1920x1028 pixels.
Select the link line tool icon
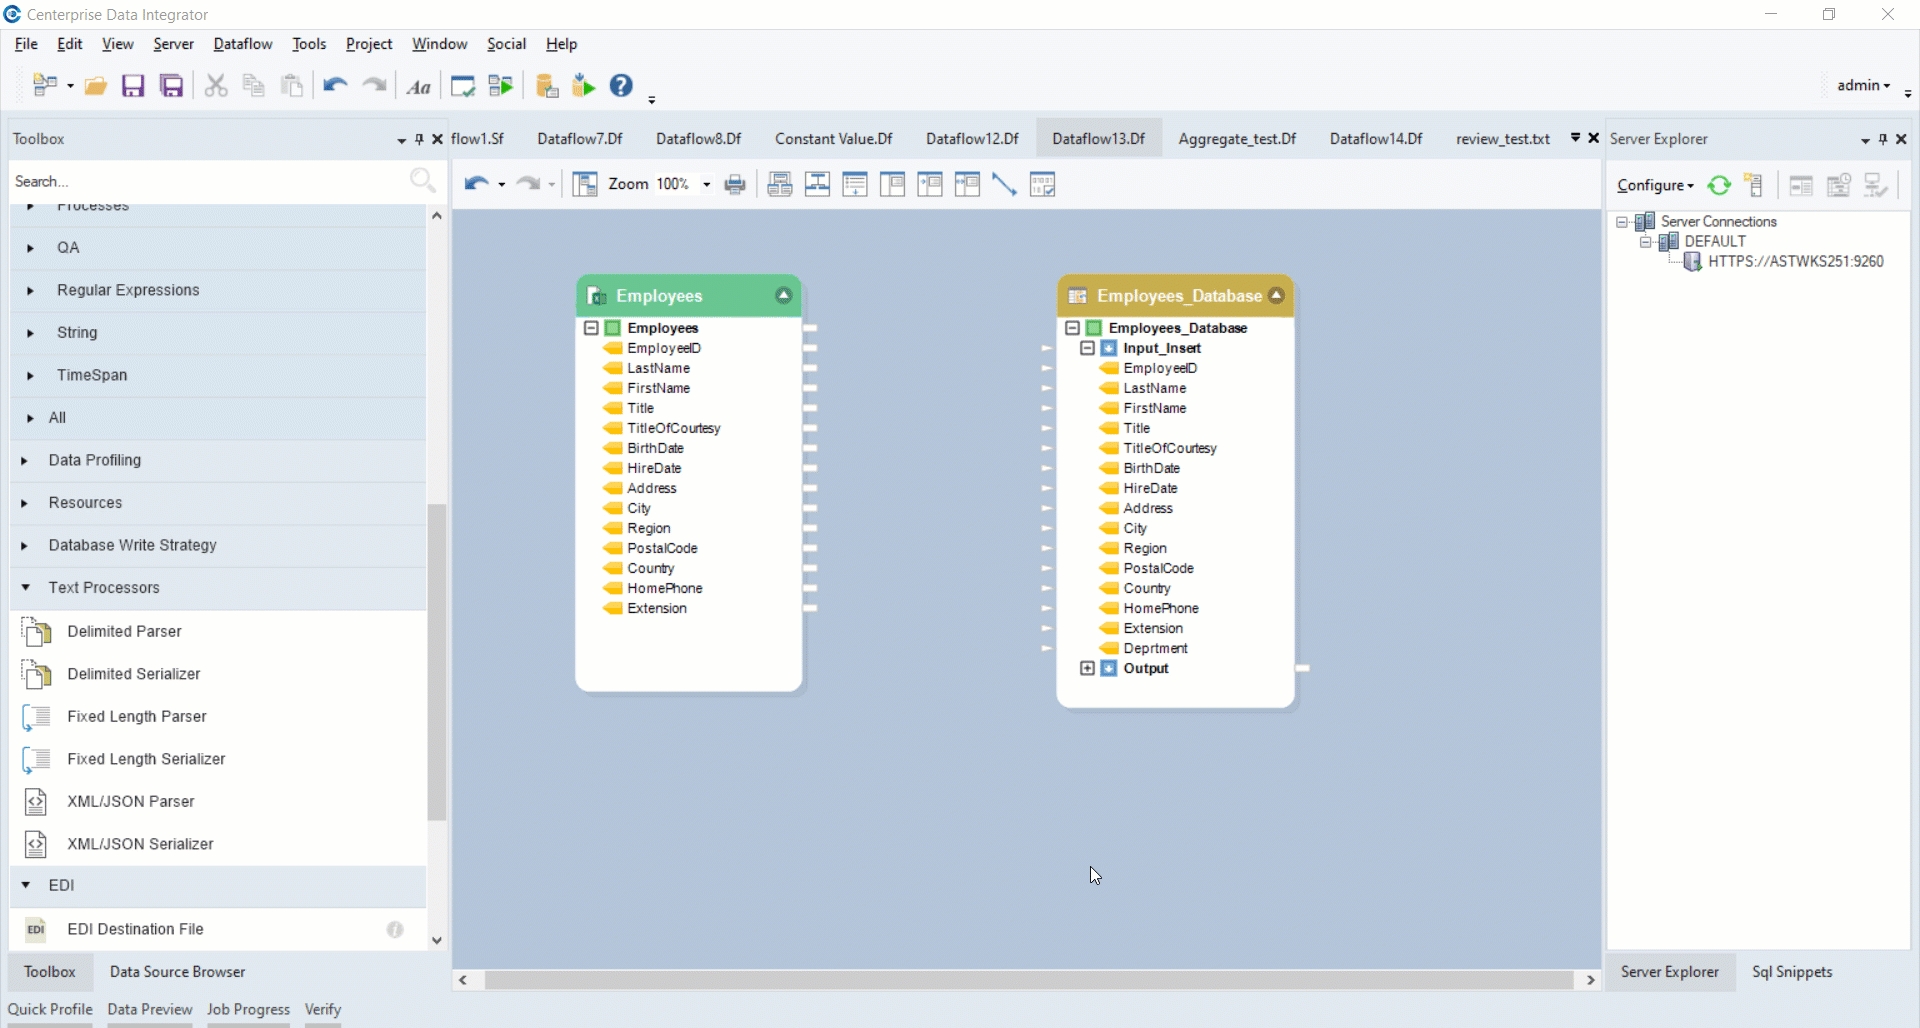coord(1004,185)
